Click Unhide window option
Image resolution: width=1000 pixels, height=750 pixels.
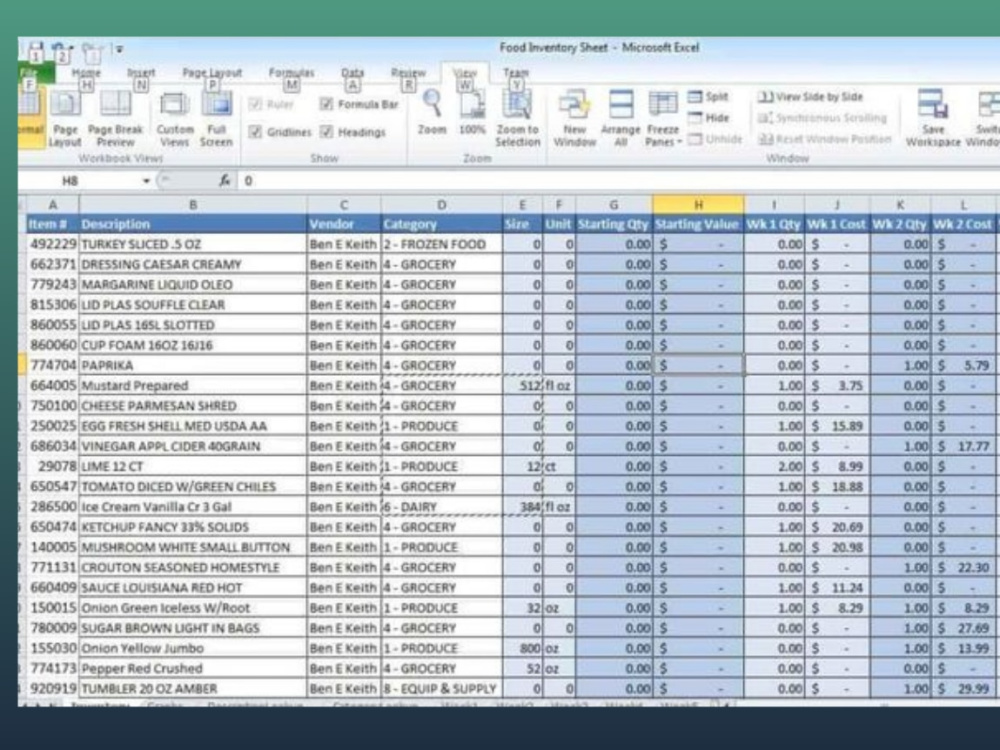pos(715,139)
